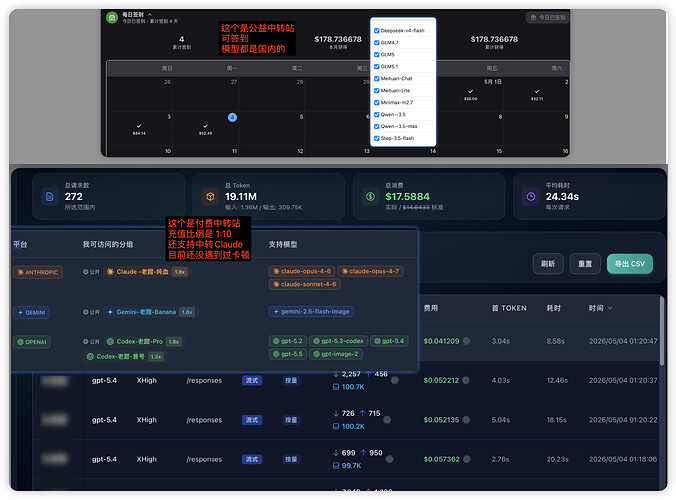Click the GEMINI platform tag
Screen dimensions: 676x500
click(x=31, y=312)
